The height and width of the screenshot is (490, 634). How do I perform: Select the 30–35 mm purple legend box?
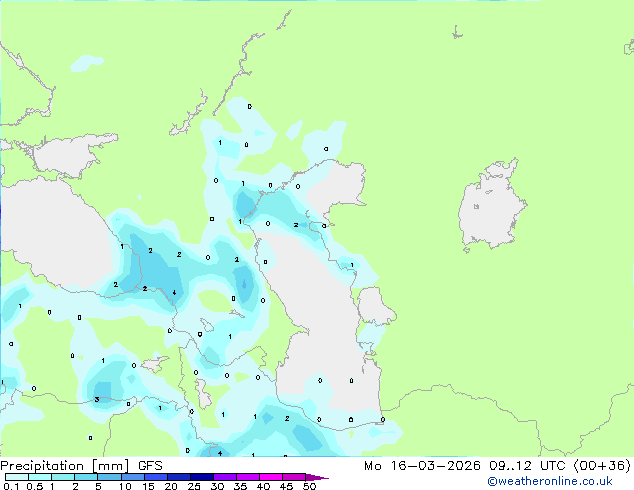(225, 477)
